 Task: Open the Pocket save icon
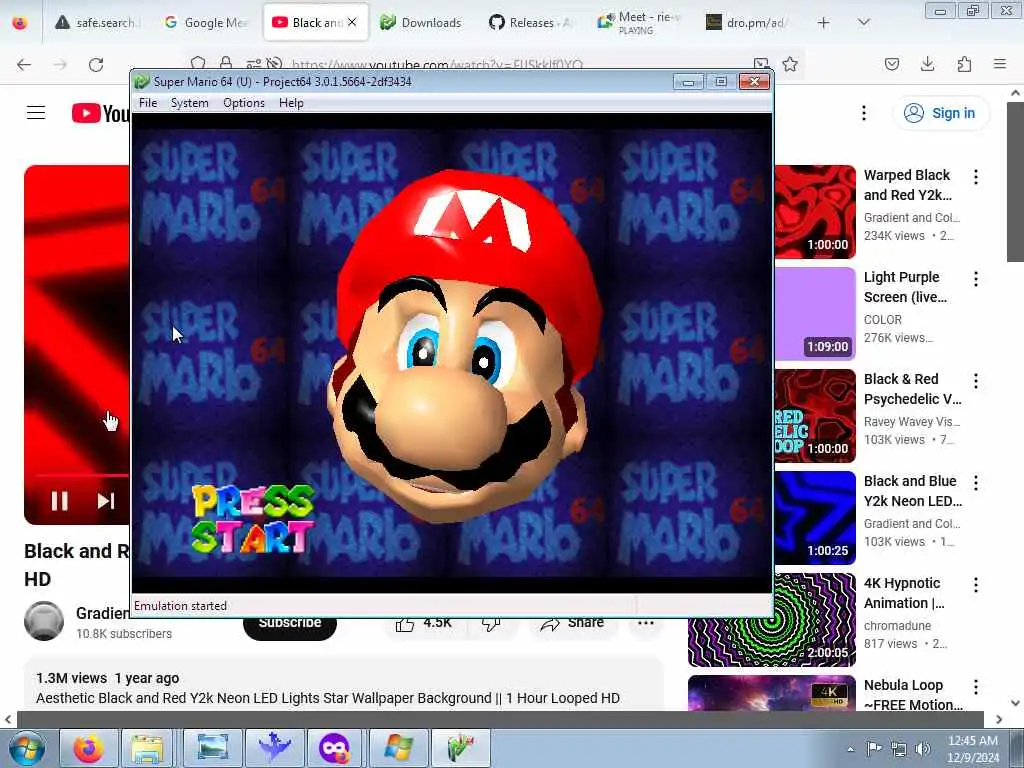pyautogui.click(x=891, y=64)
